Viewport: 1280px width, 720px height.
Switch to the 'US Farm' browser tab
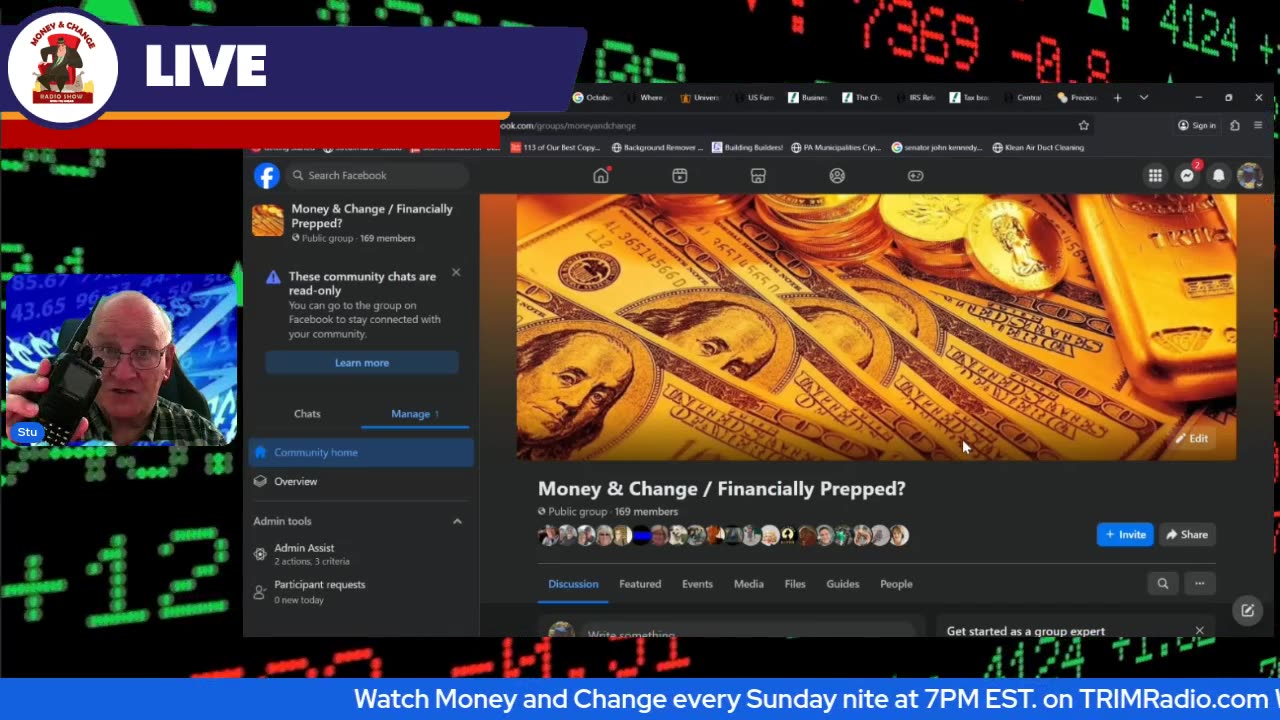(754, 97)
